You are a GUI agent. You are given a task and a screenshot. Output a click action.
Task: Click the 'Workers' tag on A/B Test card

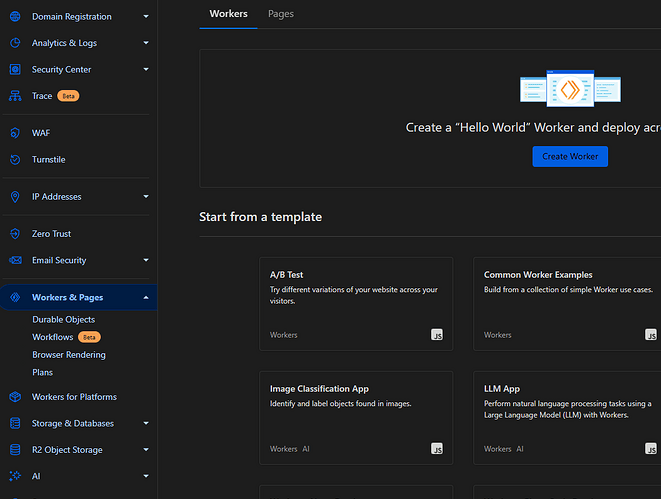[284, 335]
